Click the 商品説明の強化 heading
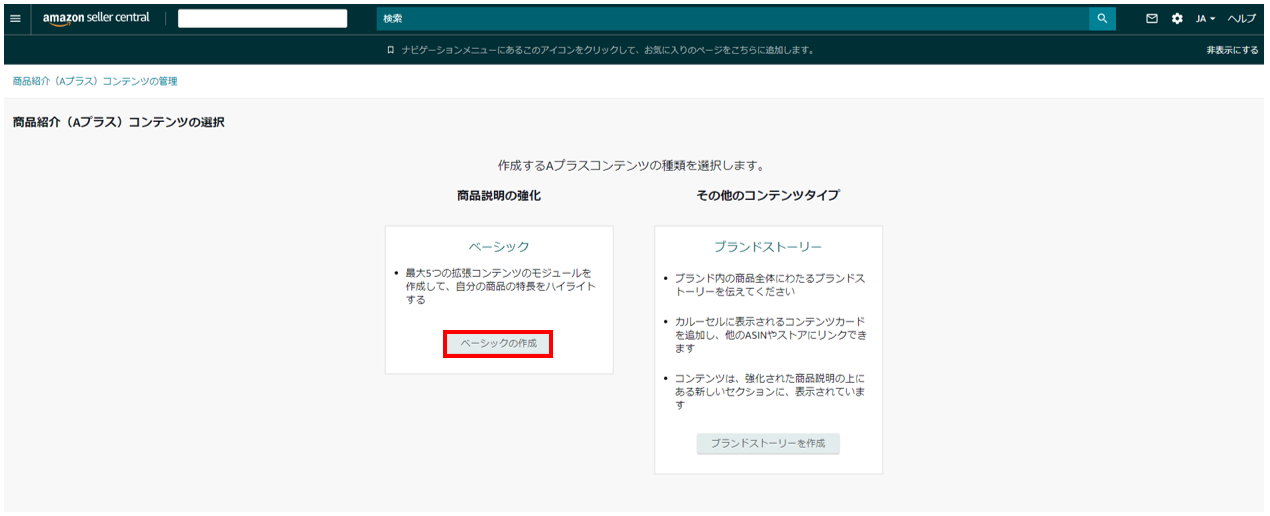This screenshot has width=1270, height=516. coord(499,196)
